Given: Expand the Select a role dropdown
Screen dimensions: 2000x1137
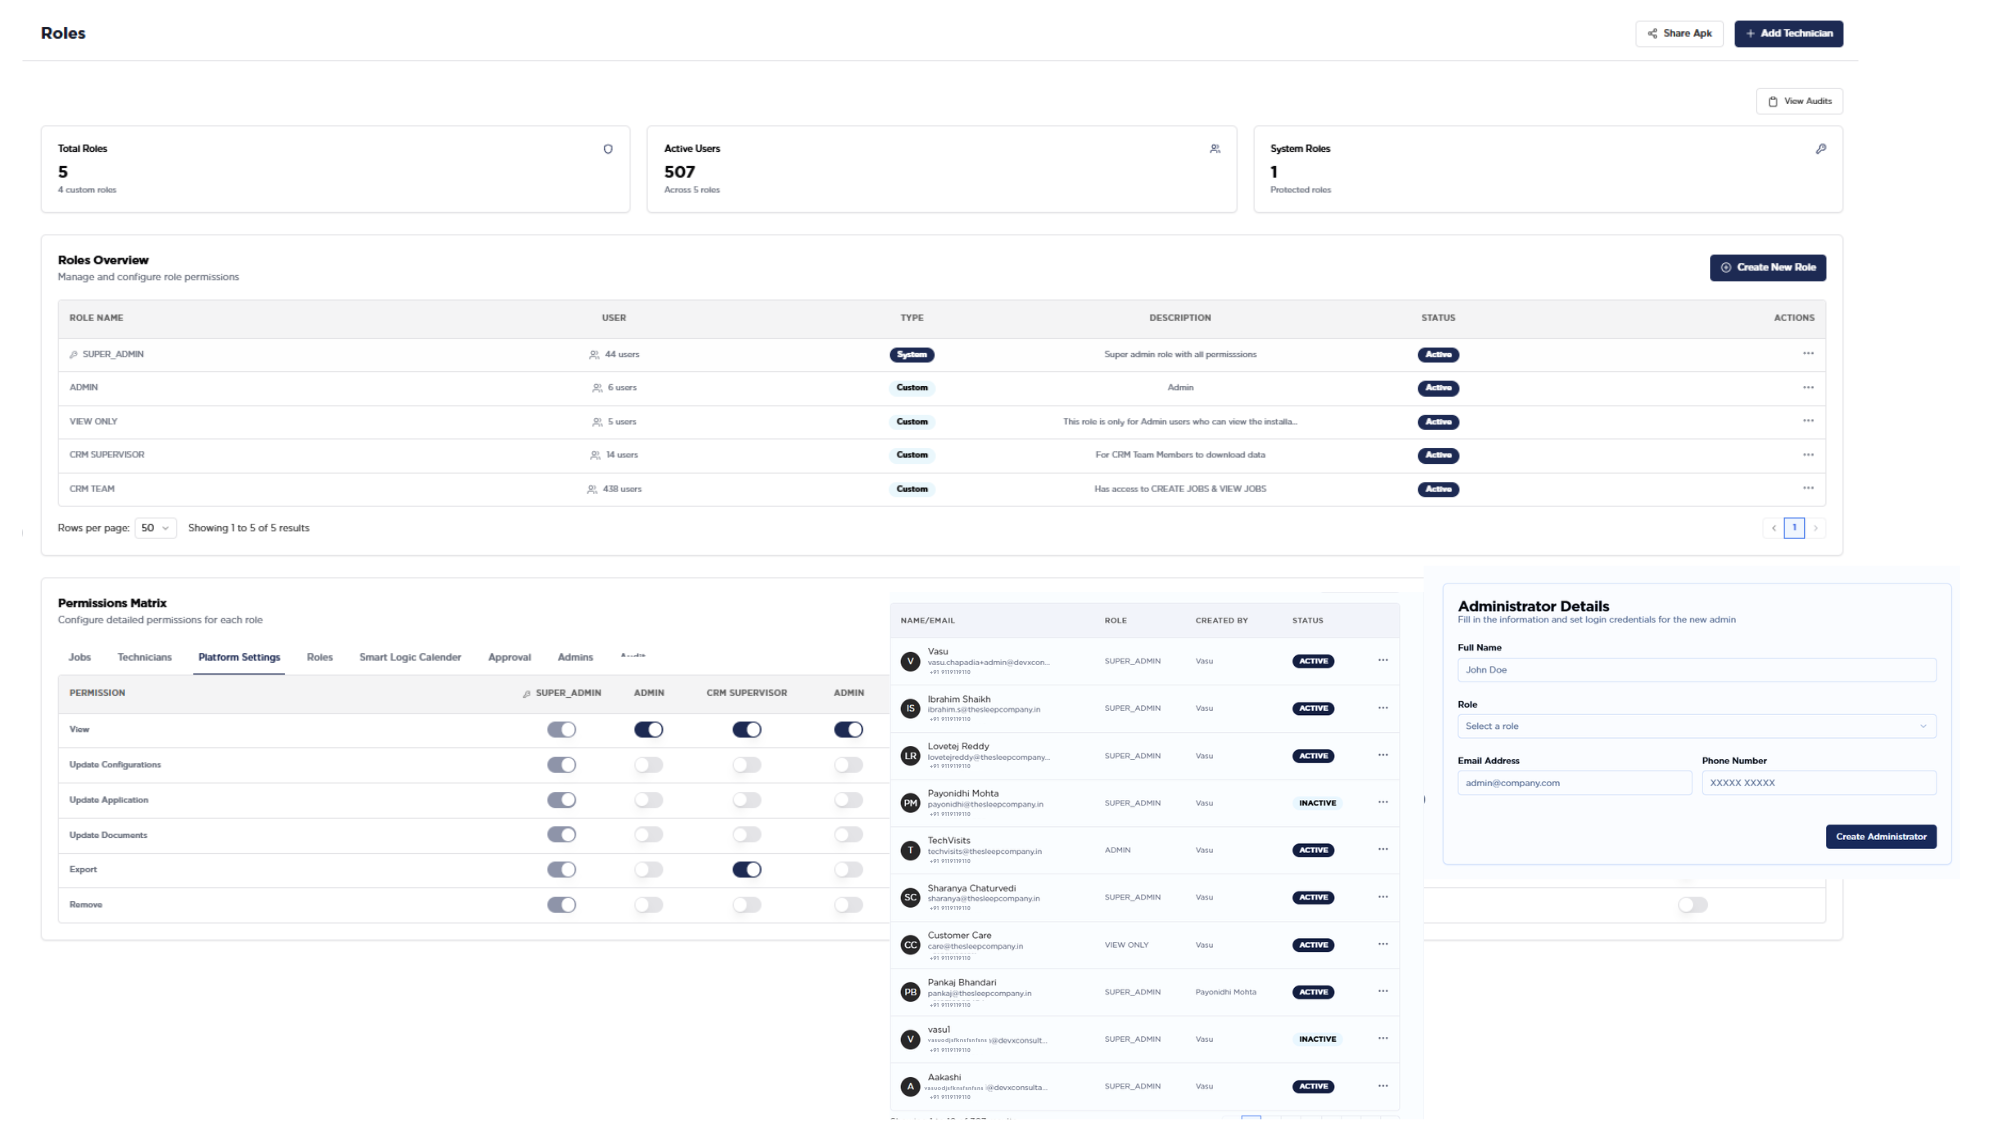Looking at the screenshot, I should tap(1696, 726).
